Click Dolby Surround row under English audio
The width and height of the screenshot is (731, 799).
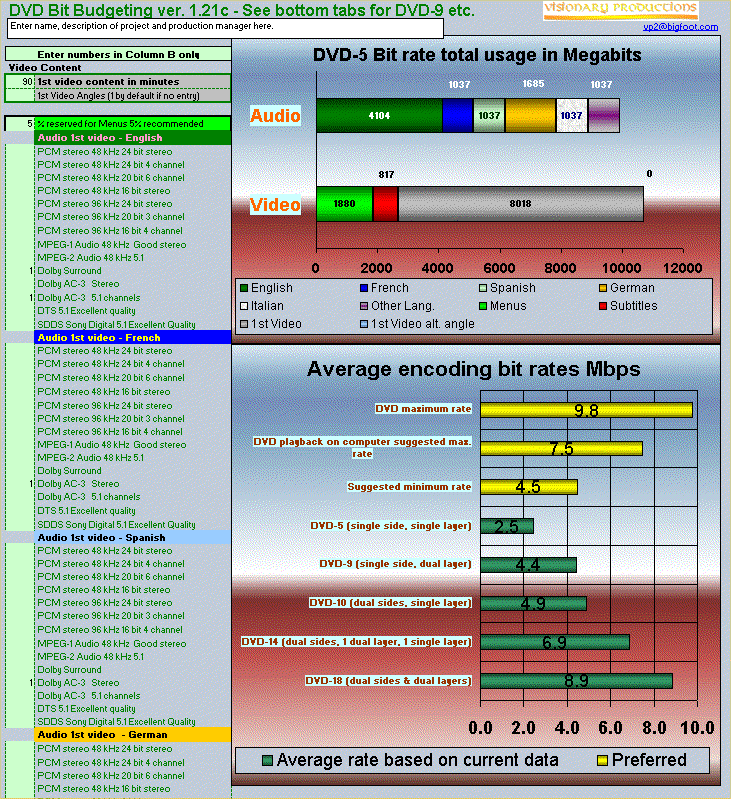pos(69,271)
